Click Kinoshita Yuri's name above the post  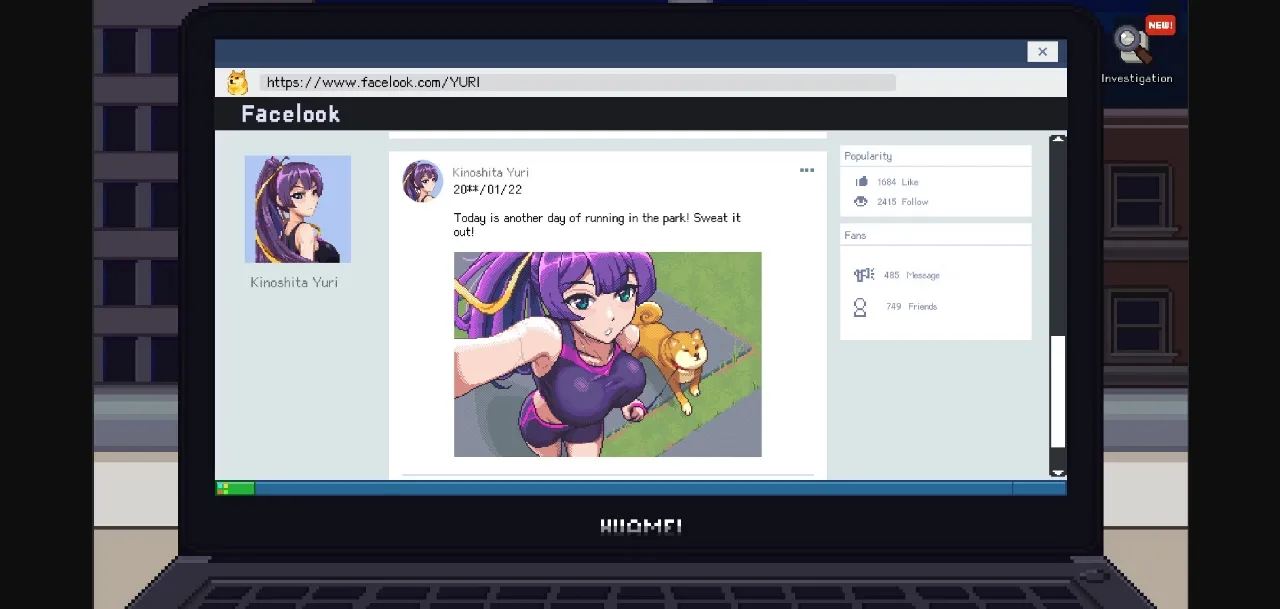pyautogui.click(x=490, y=172)
